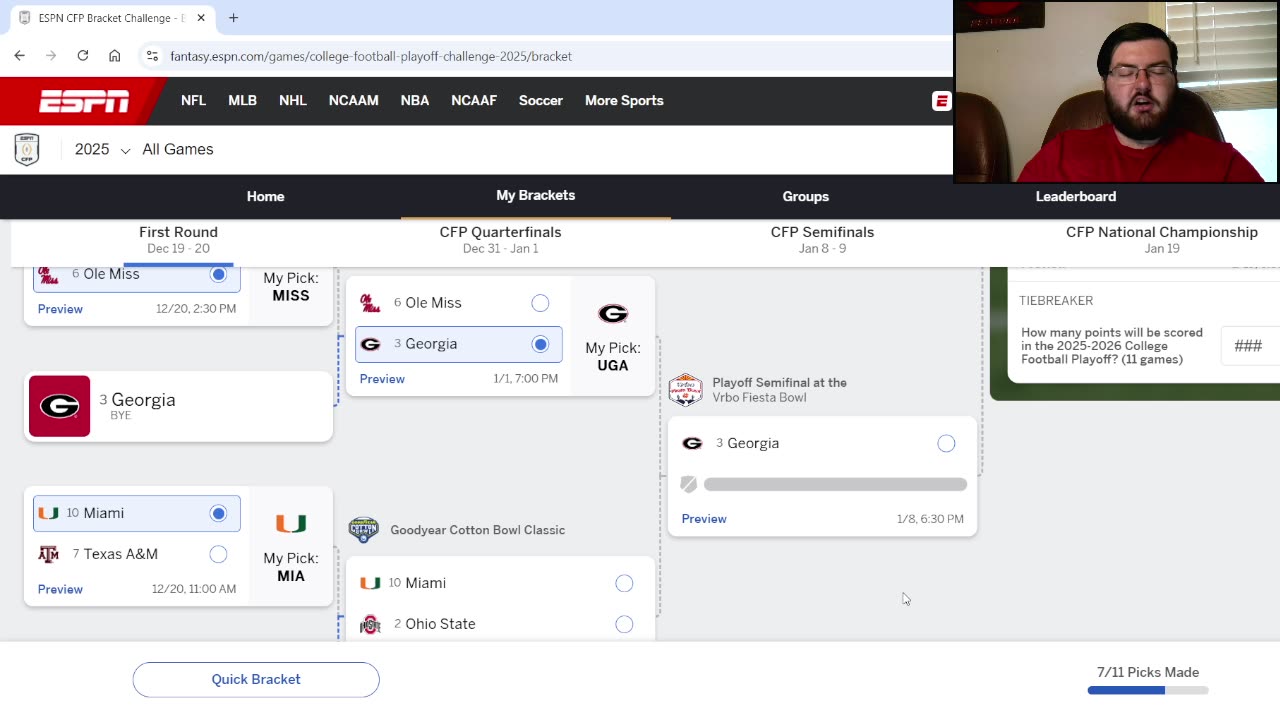This screenshot has width=1280, height=720.
Task: Click Ole Miss logo in quarterfinal matchup
Action: [x=370, y=303]
